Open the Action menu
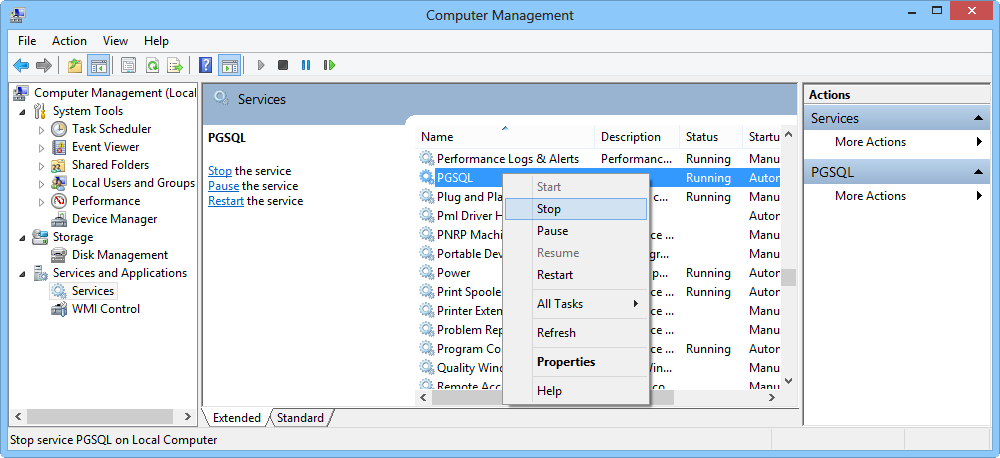Screen dimensions: 1000x458 (x=69, y=41)
